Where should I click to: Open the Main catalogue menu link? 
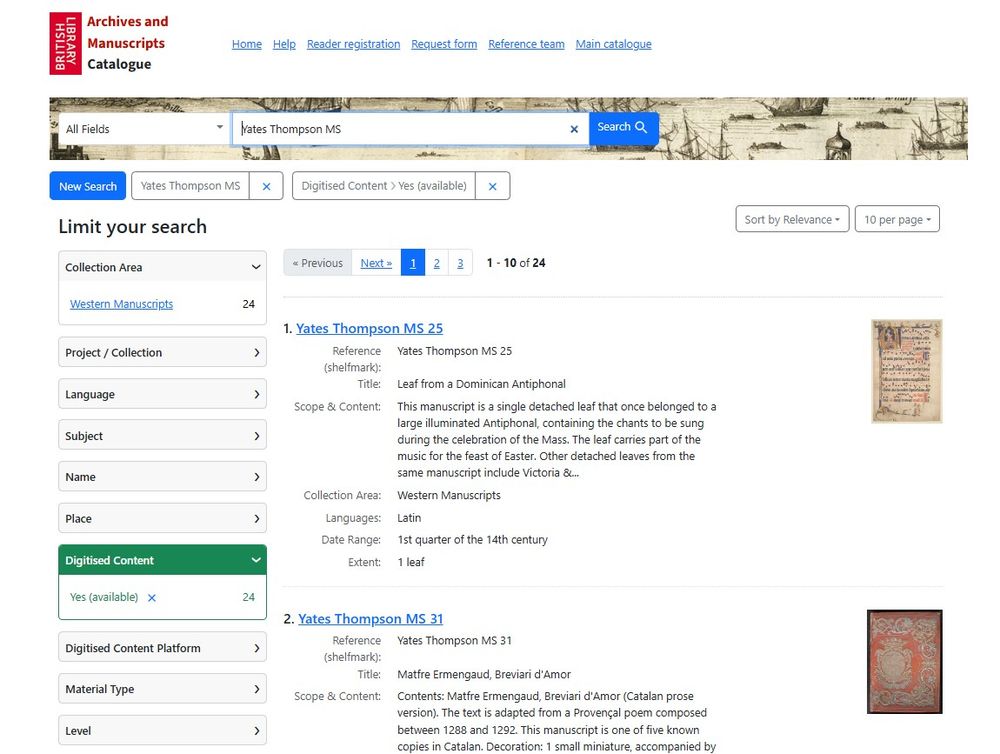tap(613, 44)
